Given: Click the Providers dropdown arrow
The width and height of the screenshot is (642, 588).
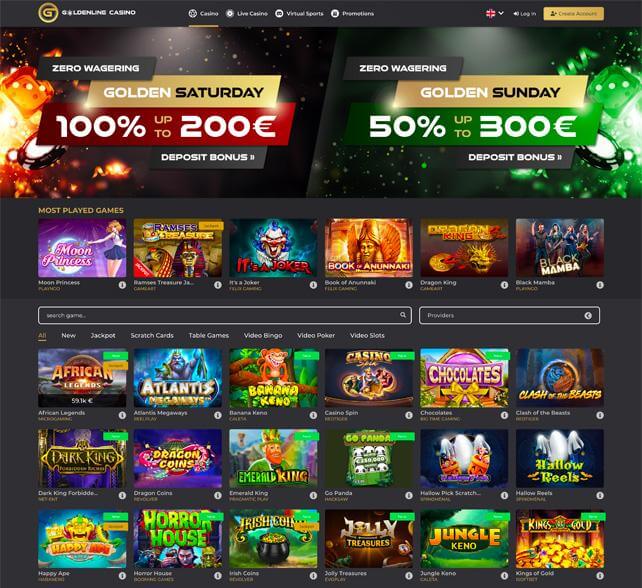Looking at the screenshot, I should (588, 315).
